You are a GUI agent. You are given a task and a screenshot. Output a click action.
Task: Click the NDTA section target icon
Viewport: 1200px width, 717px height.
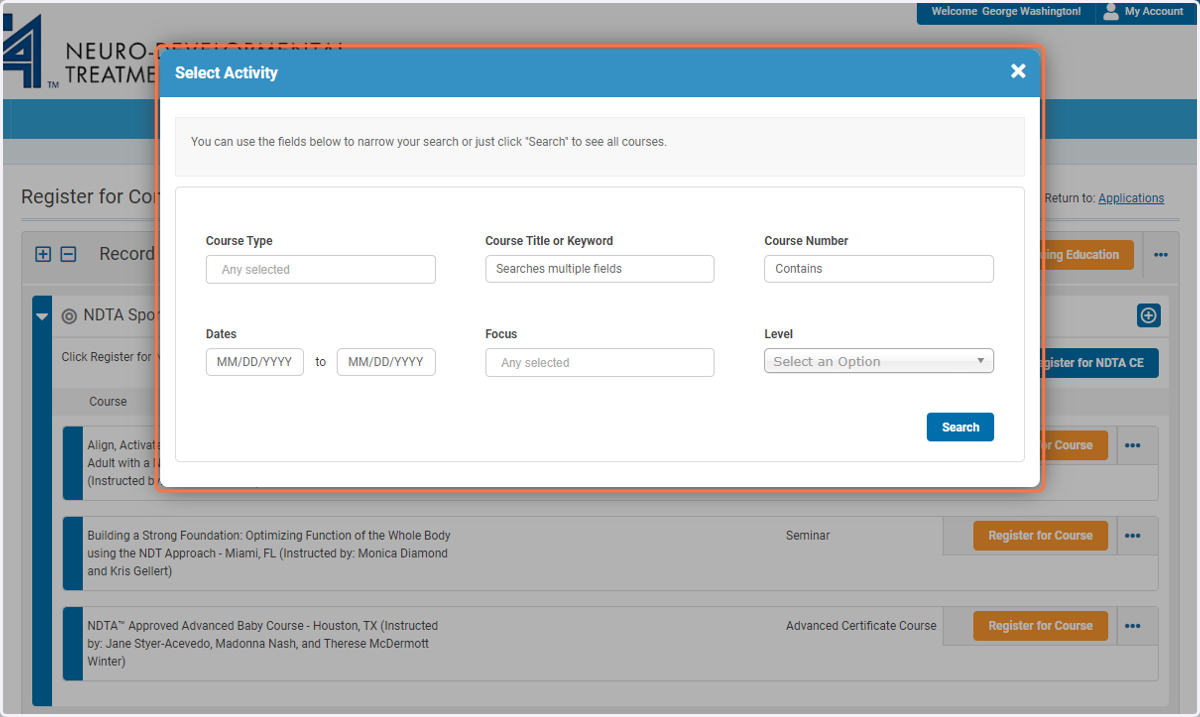click(x=69, y=316)
